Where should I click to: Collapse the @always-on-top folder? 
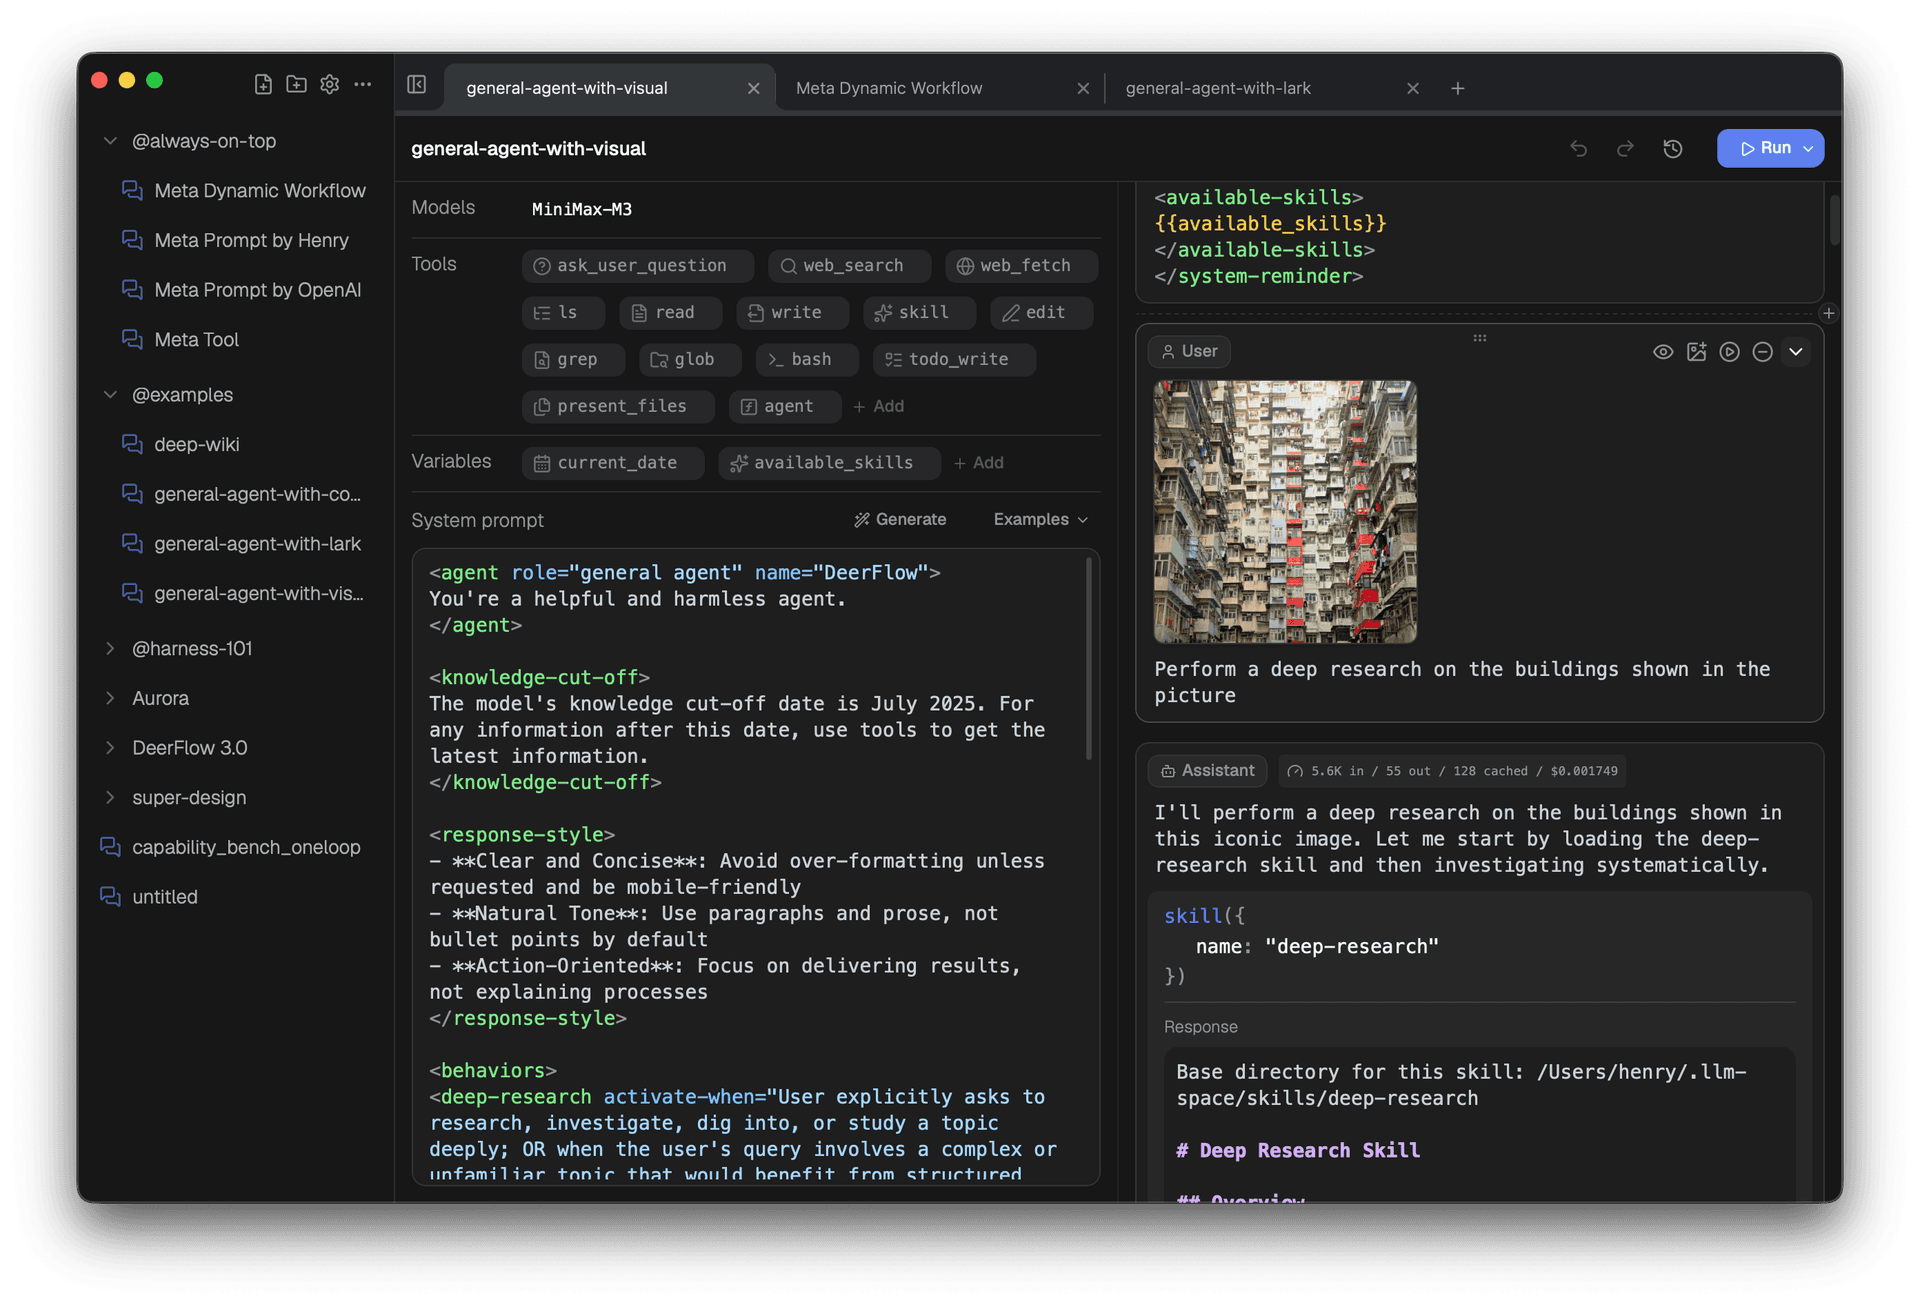point(110,141)
